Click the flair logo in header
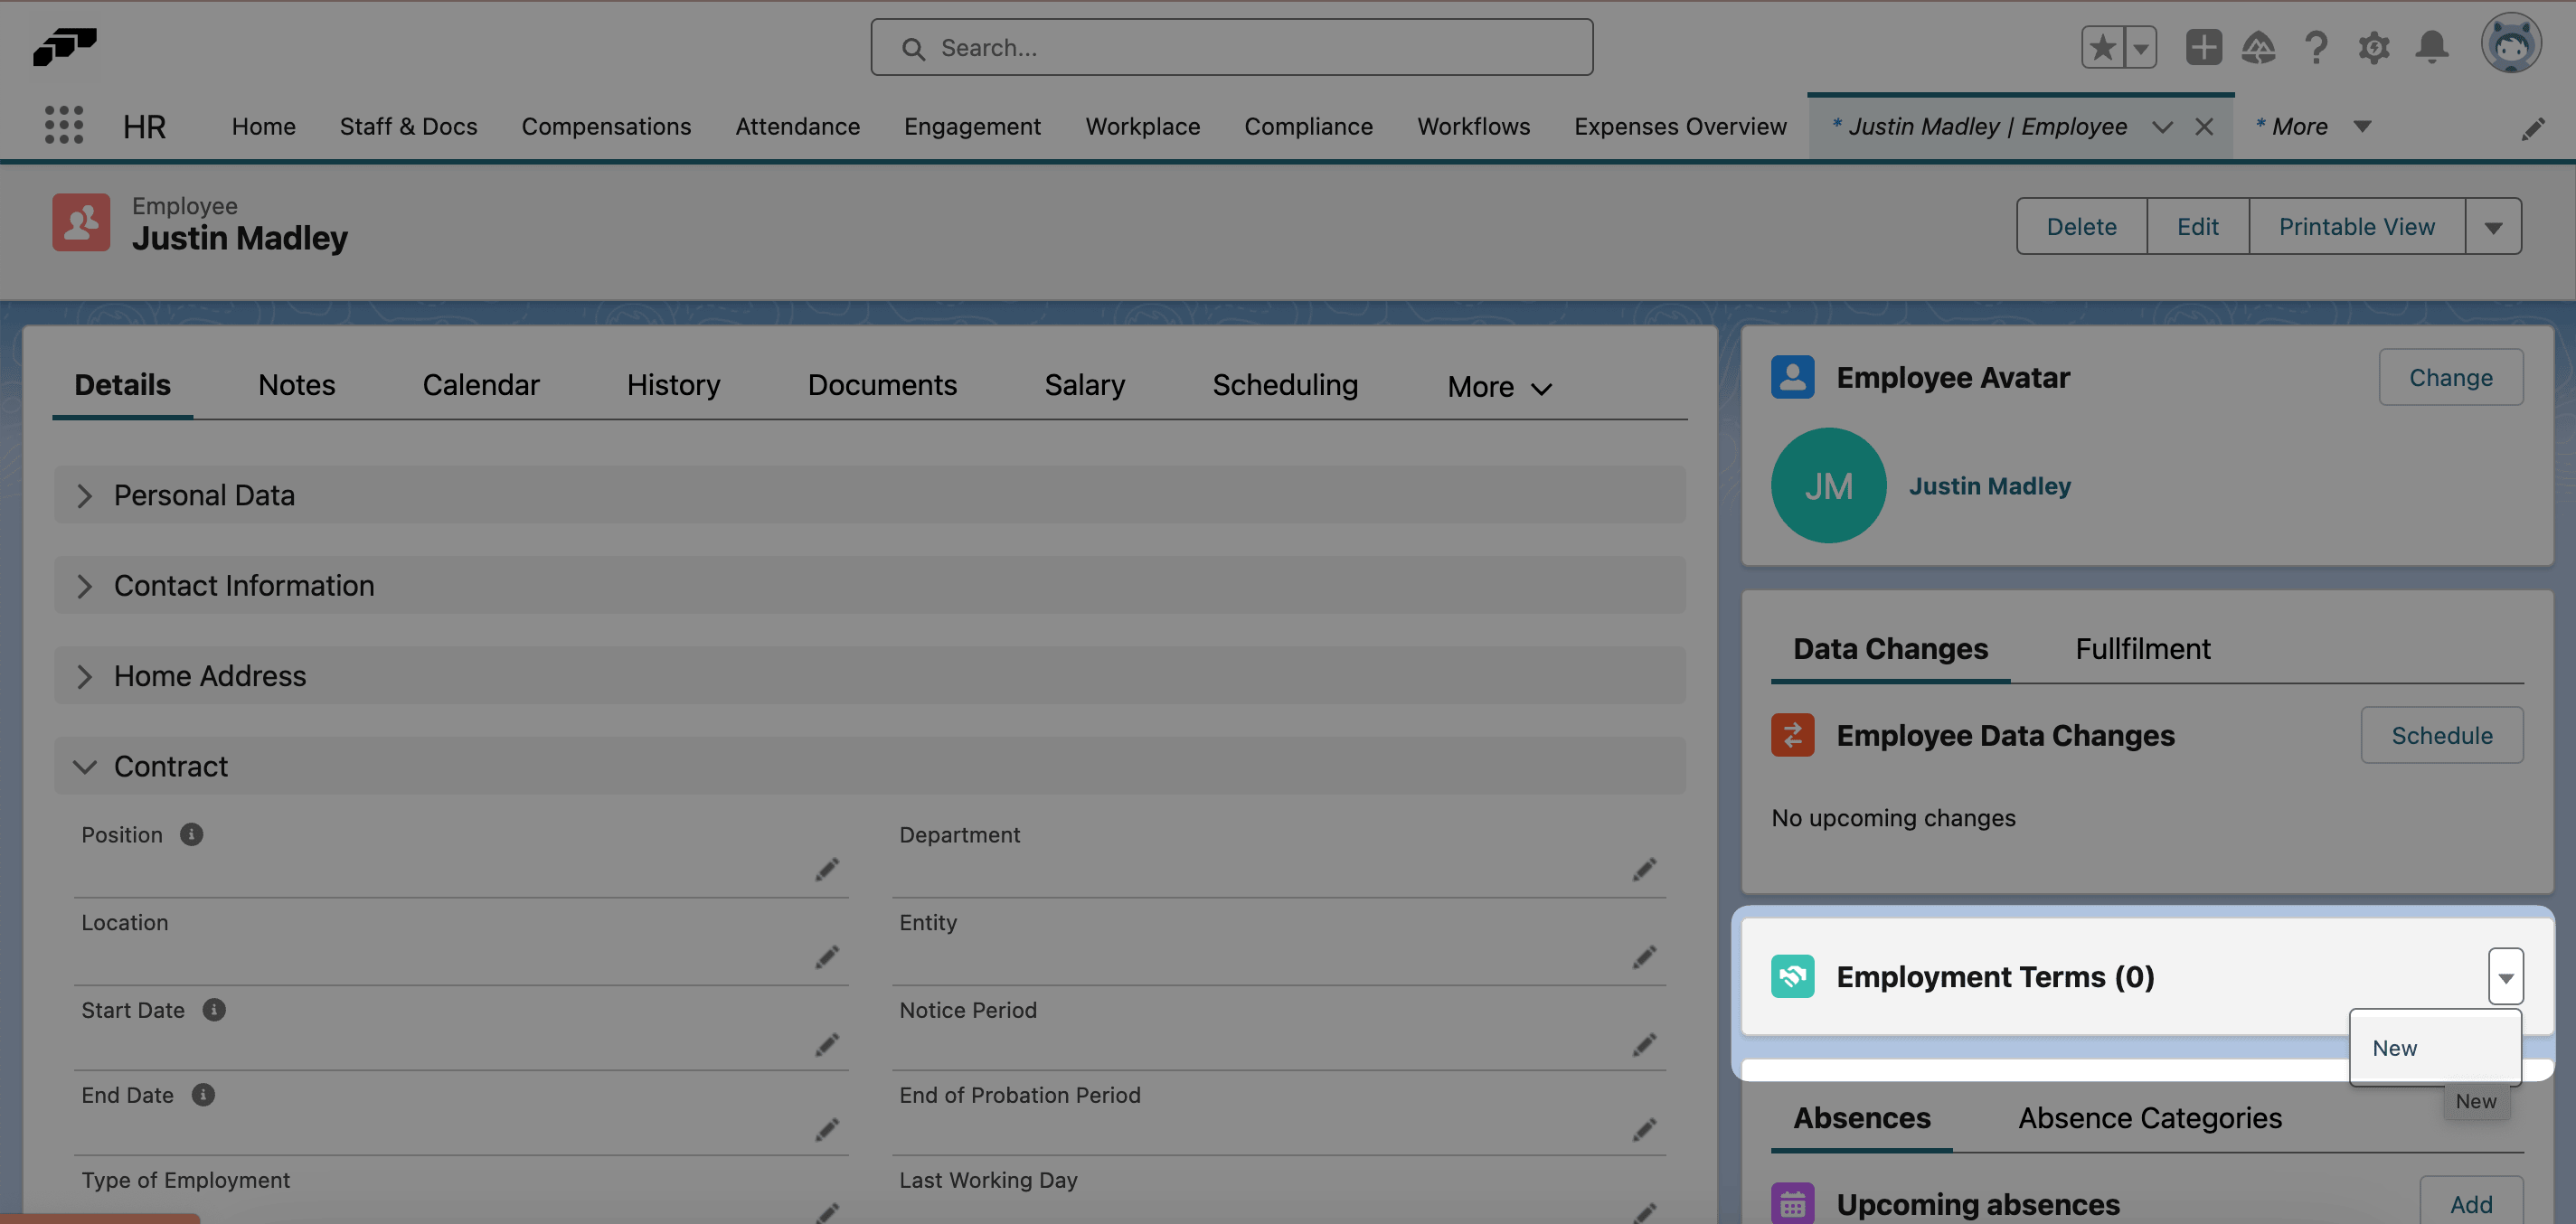 click(65, 46)
